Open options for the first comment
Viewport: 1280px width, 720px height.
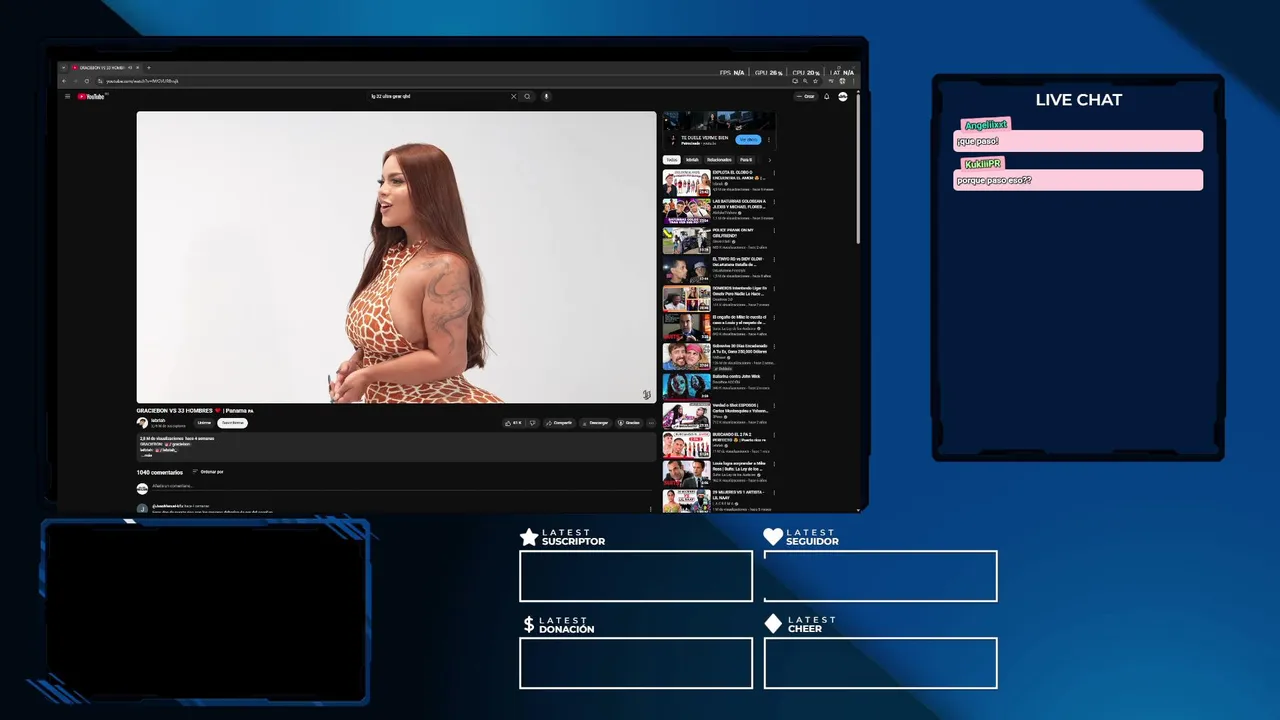[650, 508]
